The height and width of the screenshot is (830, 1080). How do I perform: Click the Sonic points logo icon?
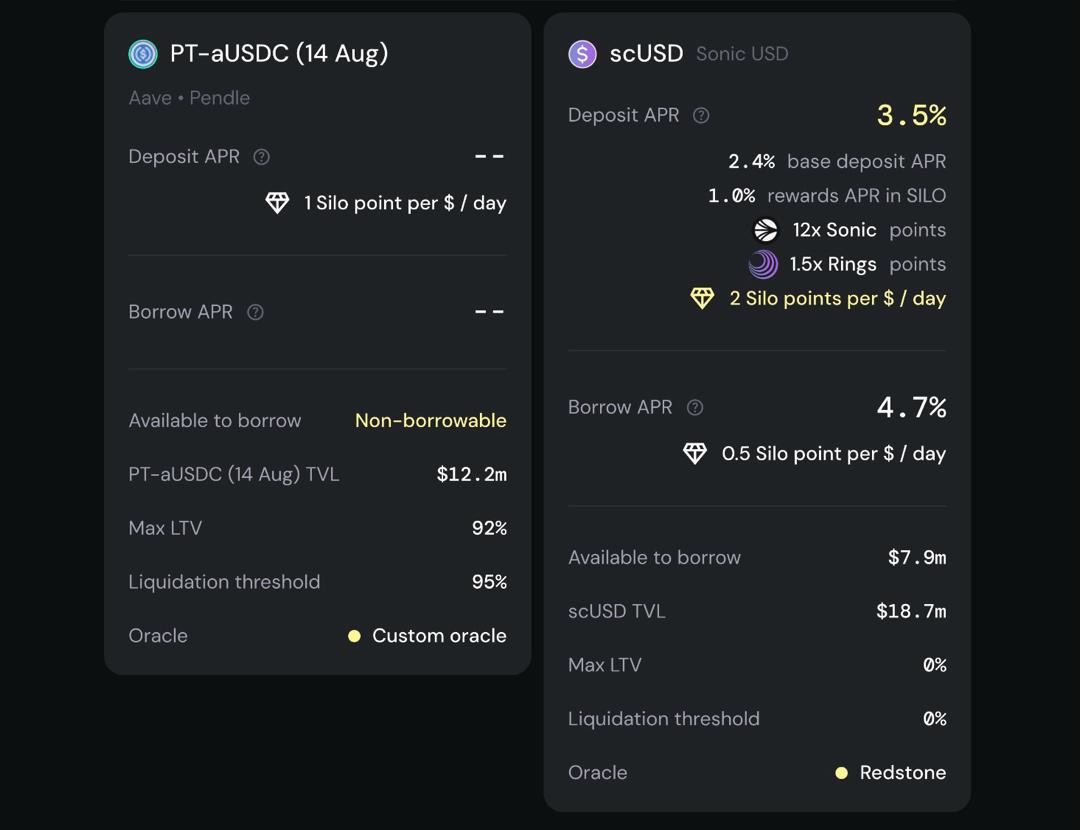[765, 230]
